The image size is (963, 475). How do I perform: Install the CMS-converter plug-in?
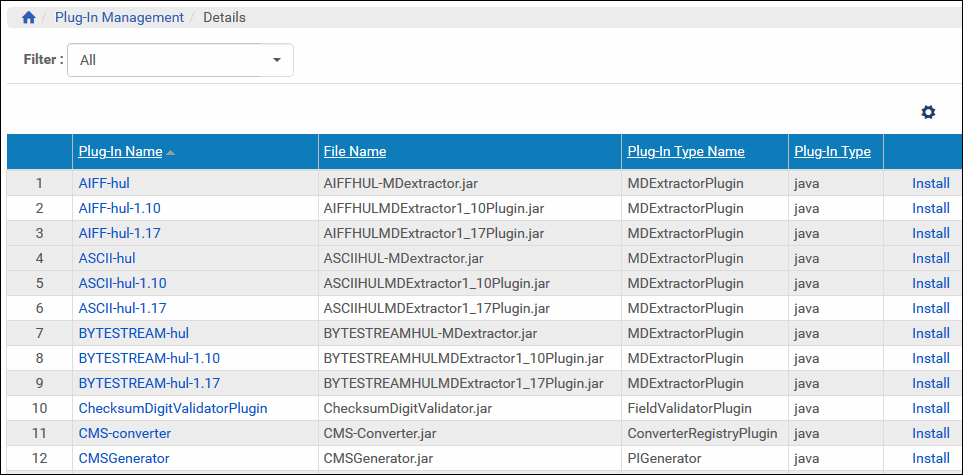click(930, 433)
